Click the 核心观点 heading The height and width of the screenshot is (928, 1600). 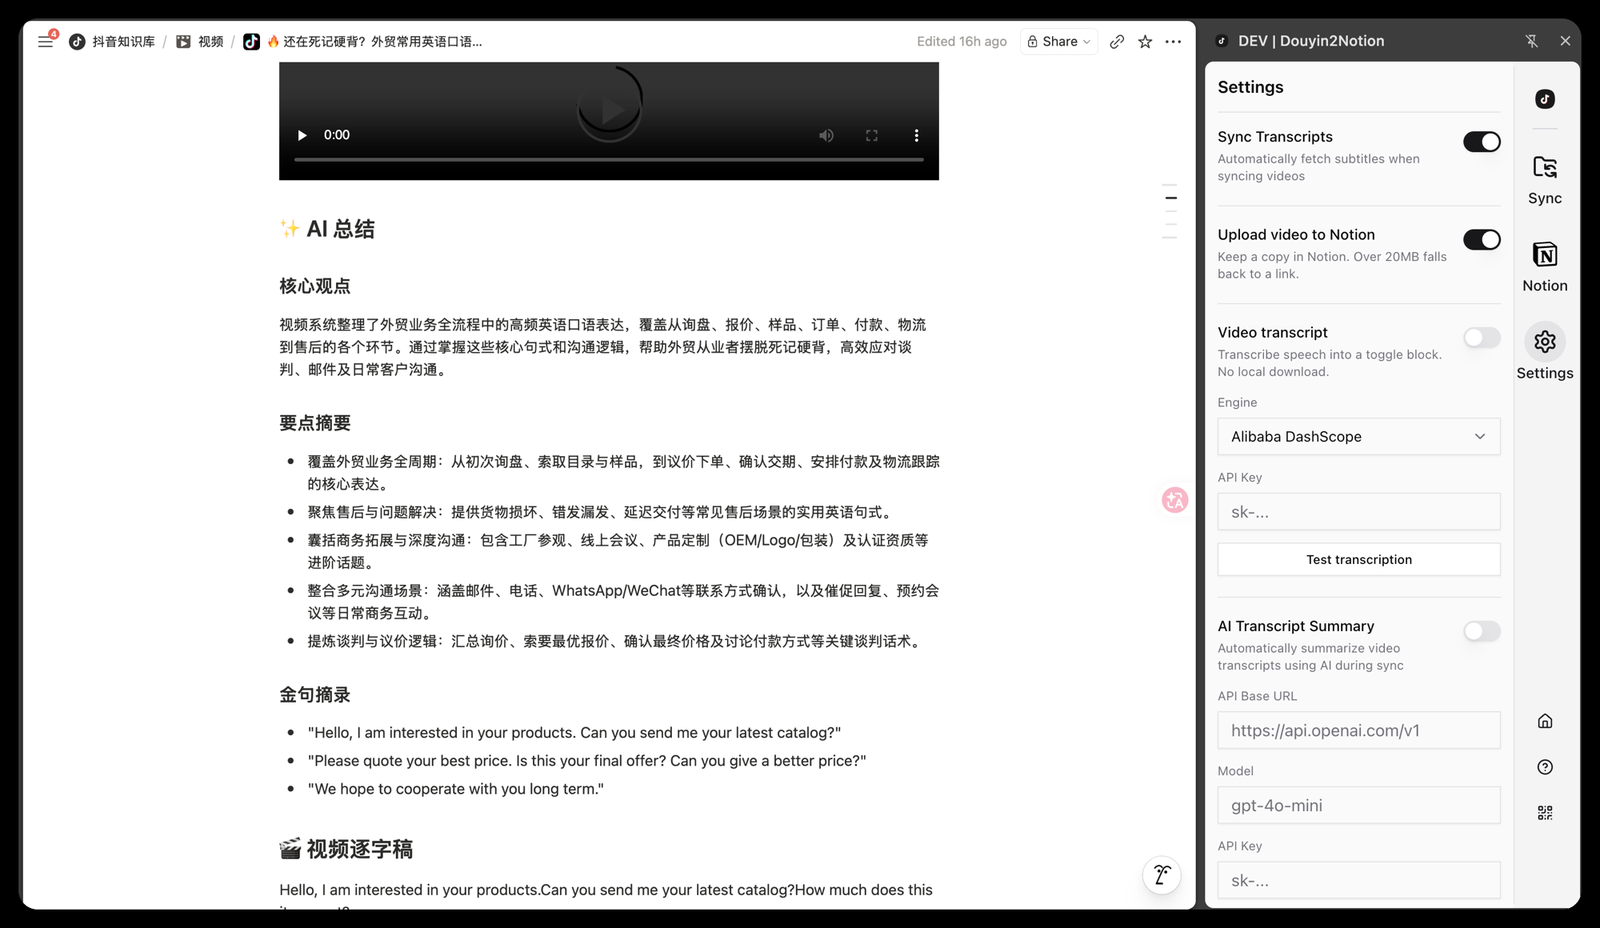click(315, 286)
